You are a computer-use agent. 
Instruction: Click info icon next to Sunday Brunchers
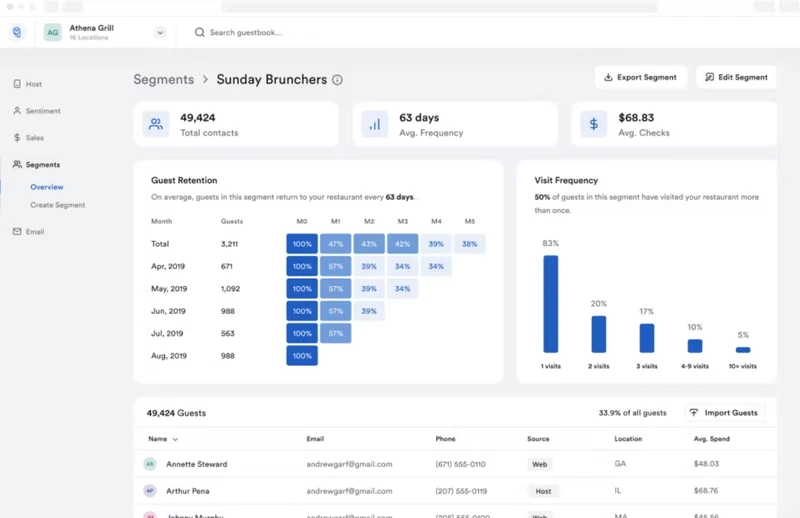click(x=337, y=80)
